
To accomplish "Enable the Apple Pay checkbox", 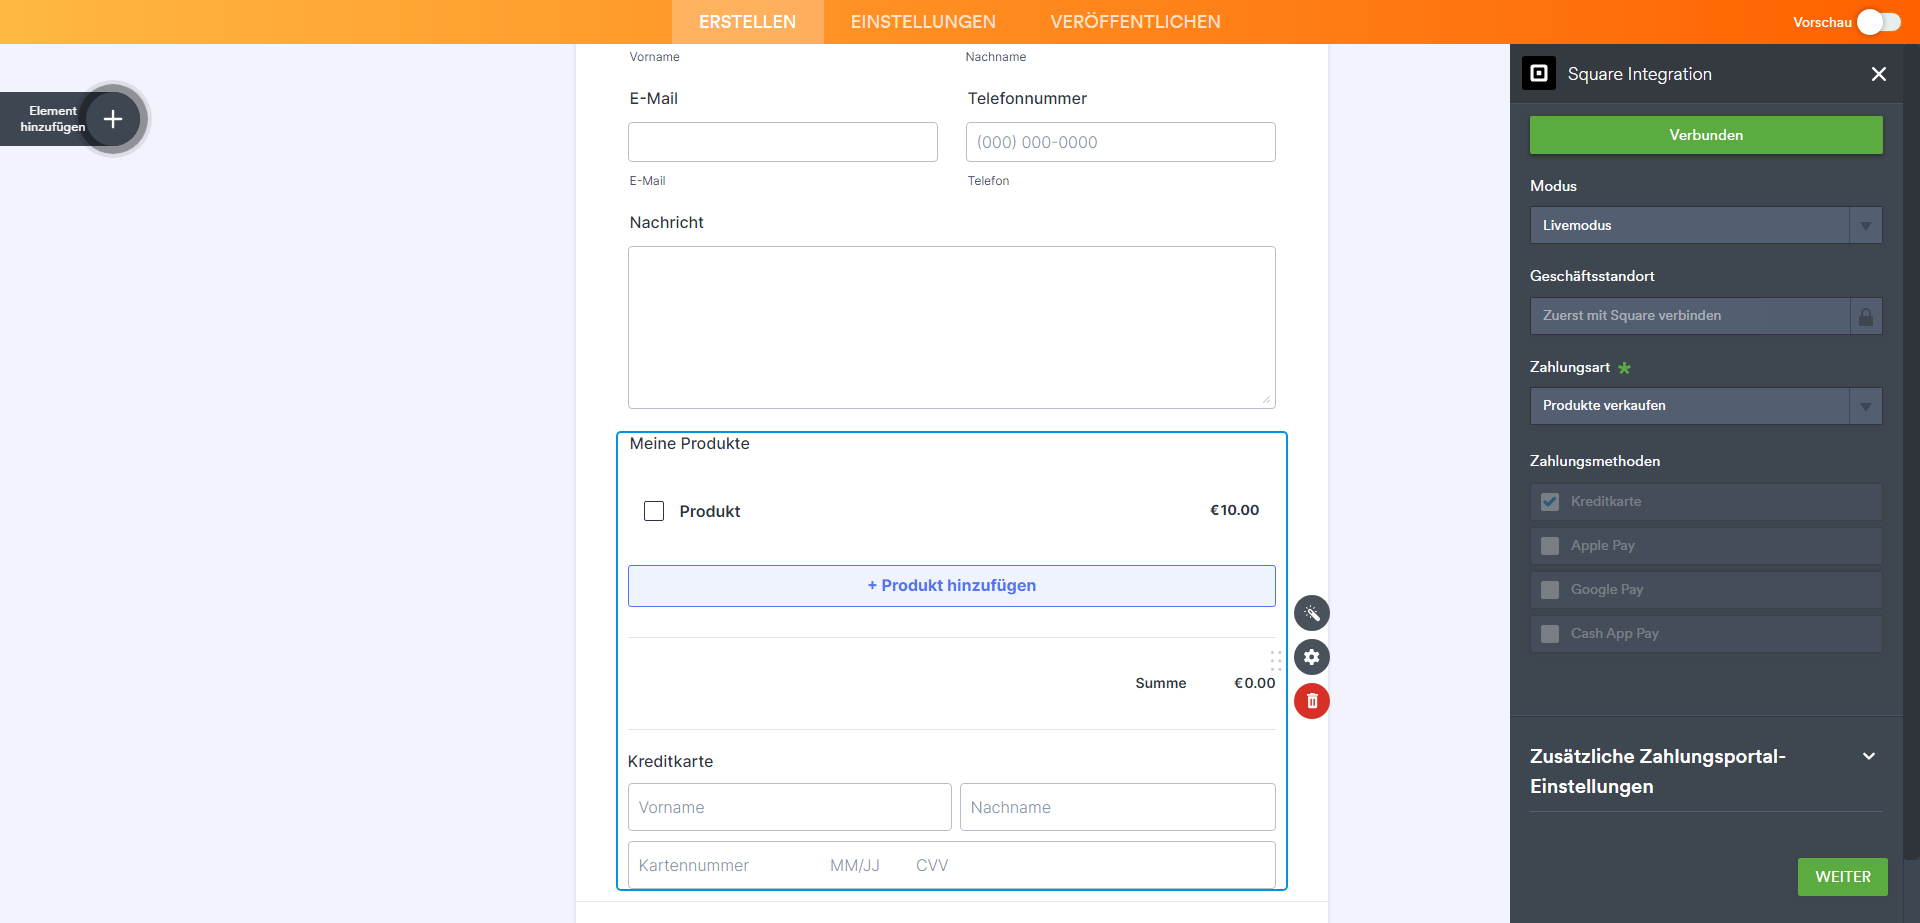I will click(1550, 546).
